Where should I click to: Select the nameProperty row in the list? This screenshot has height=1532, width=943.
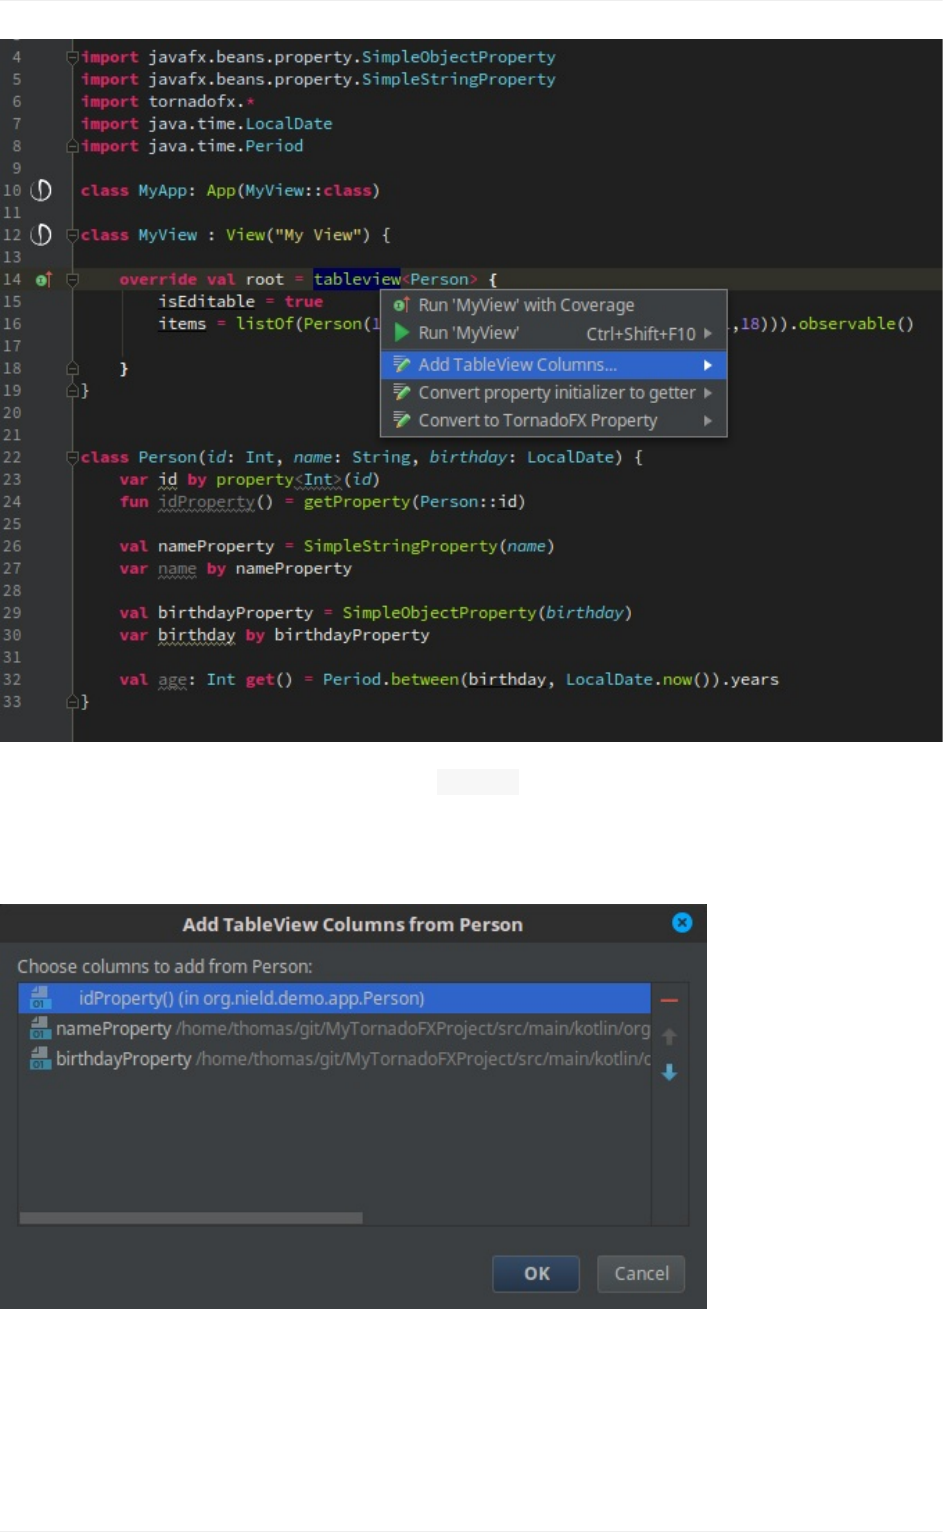point(334,1028)
